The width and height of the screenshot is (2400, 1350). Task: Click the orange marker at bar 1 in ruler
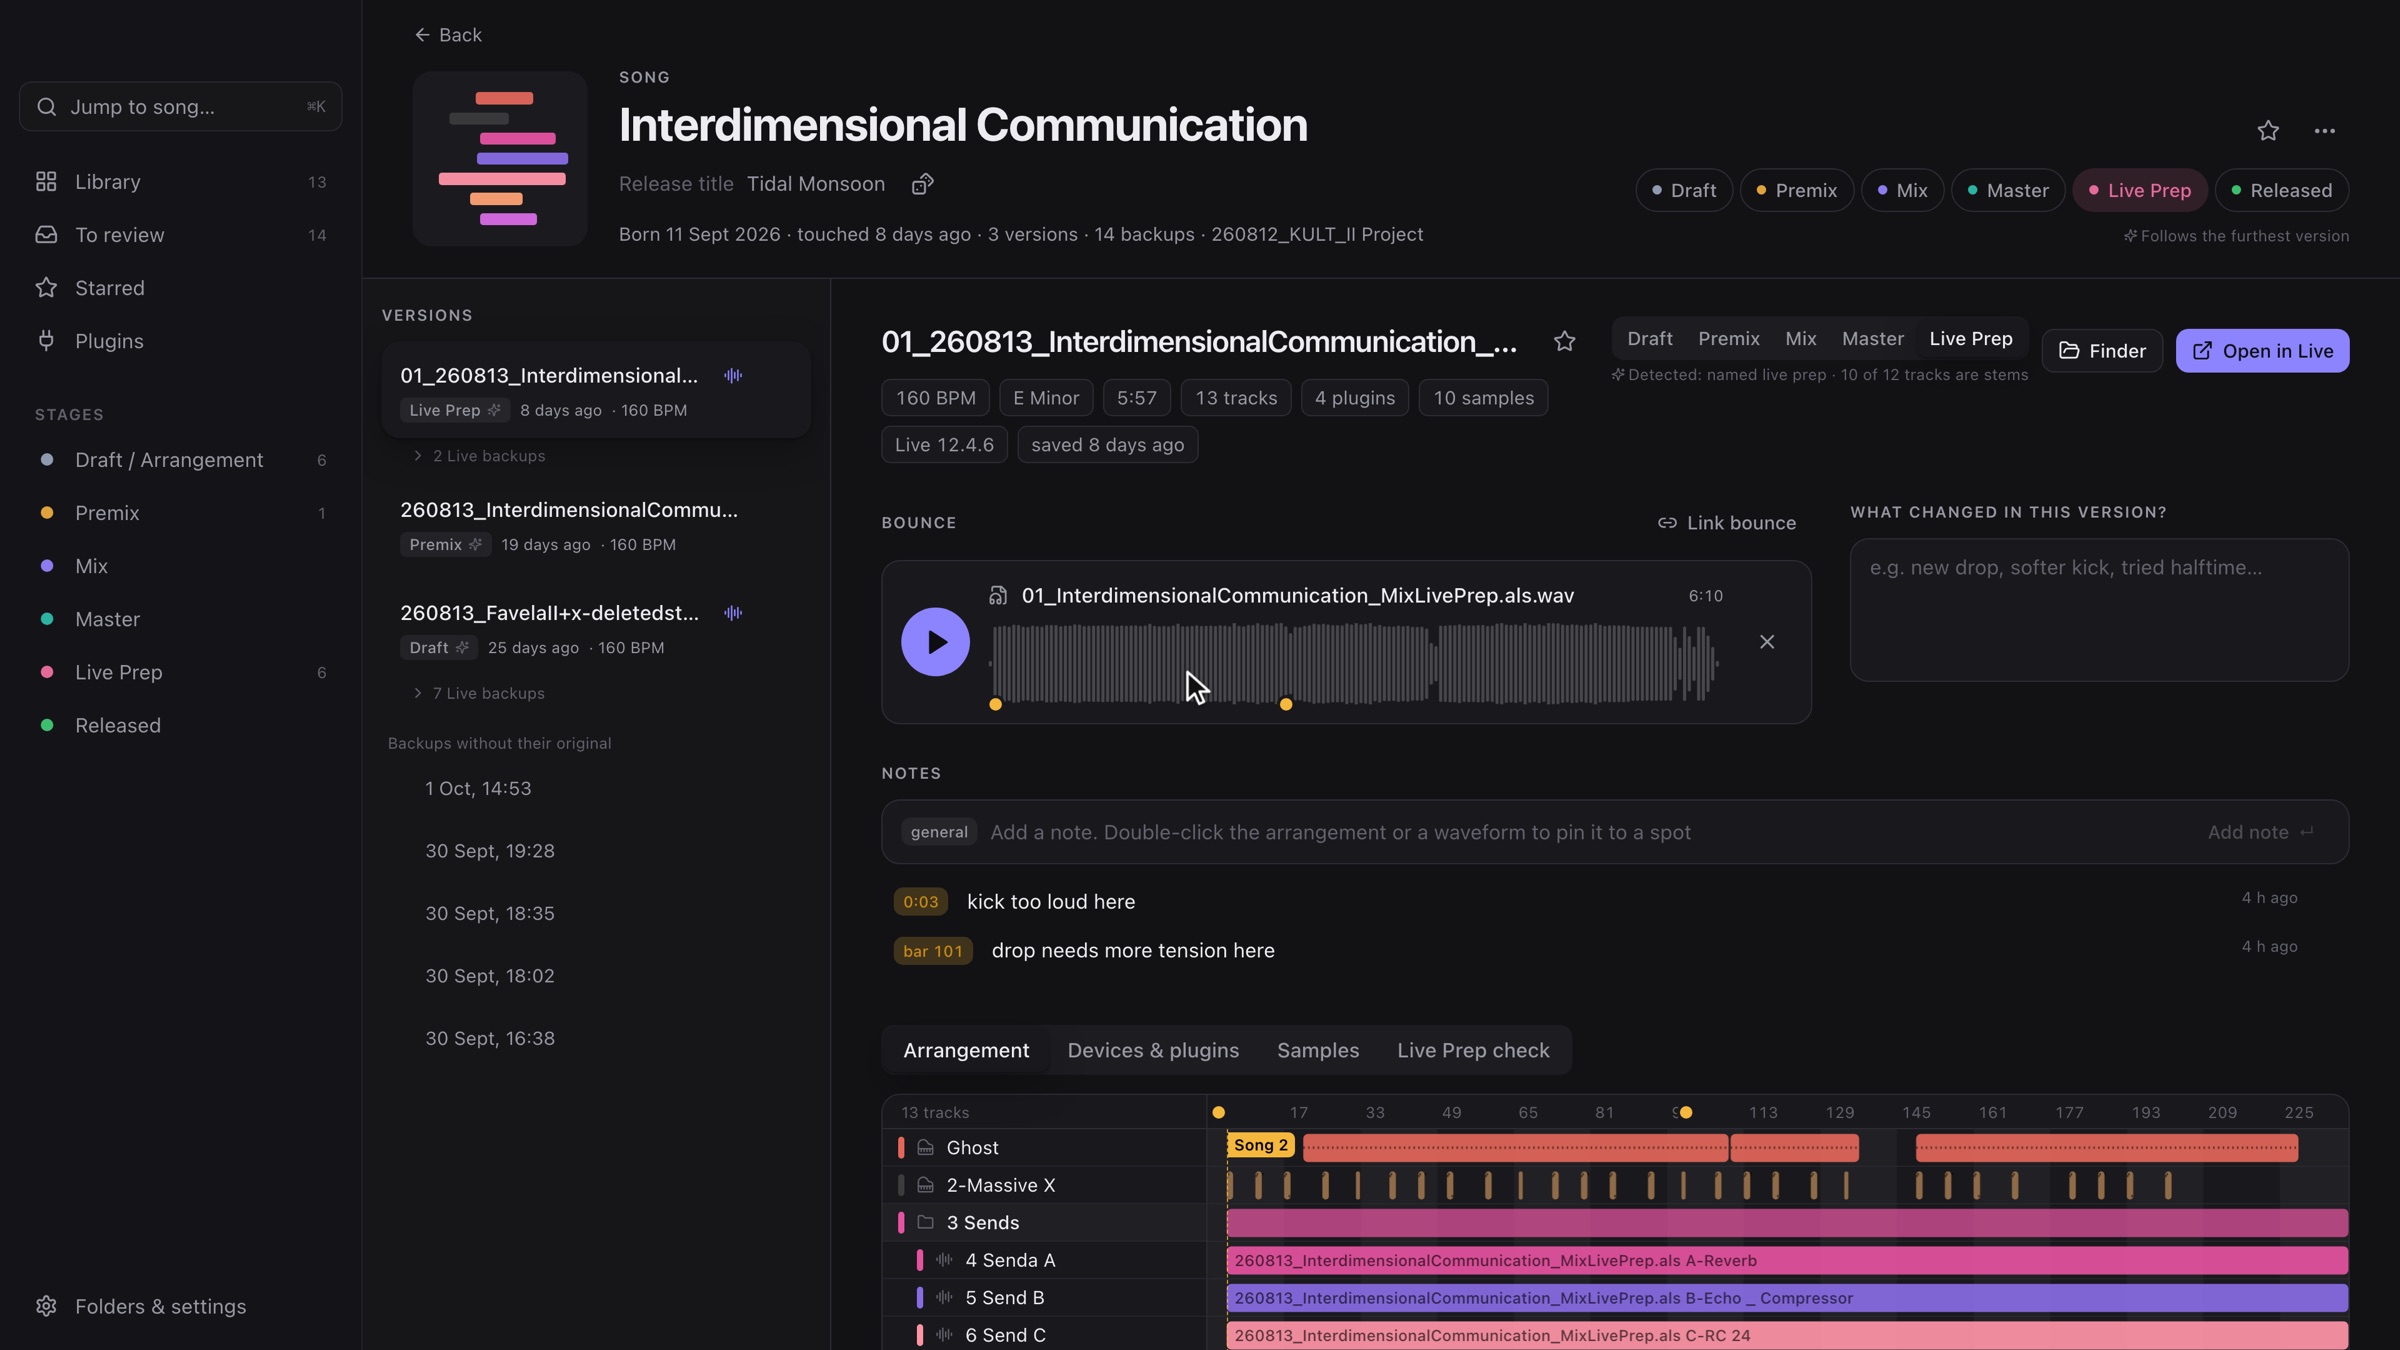pos(1218,1112)
